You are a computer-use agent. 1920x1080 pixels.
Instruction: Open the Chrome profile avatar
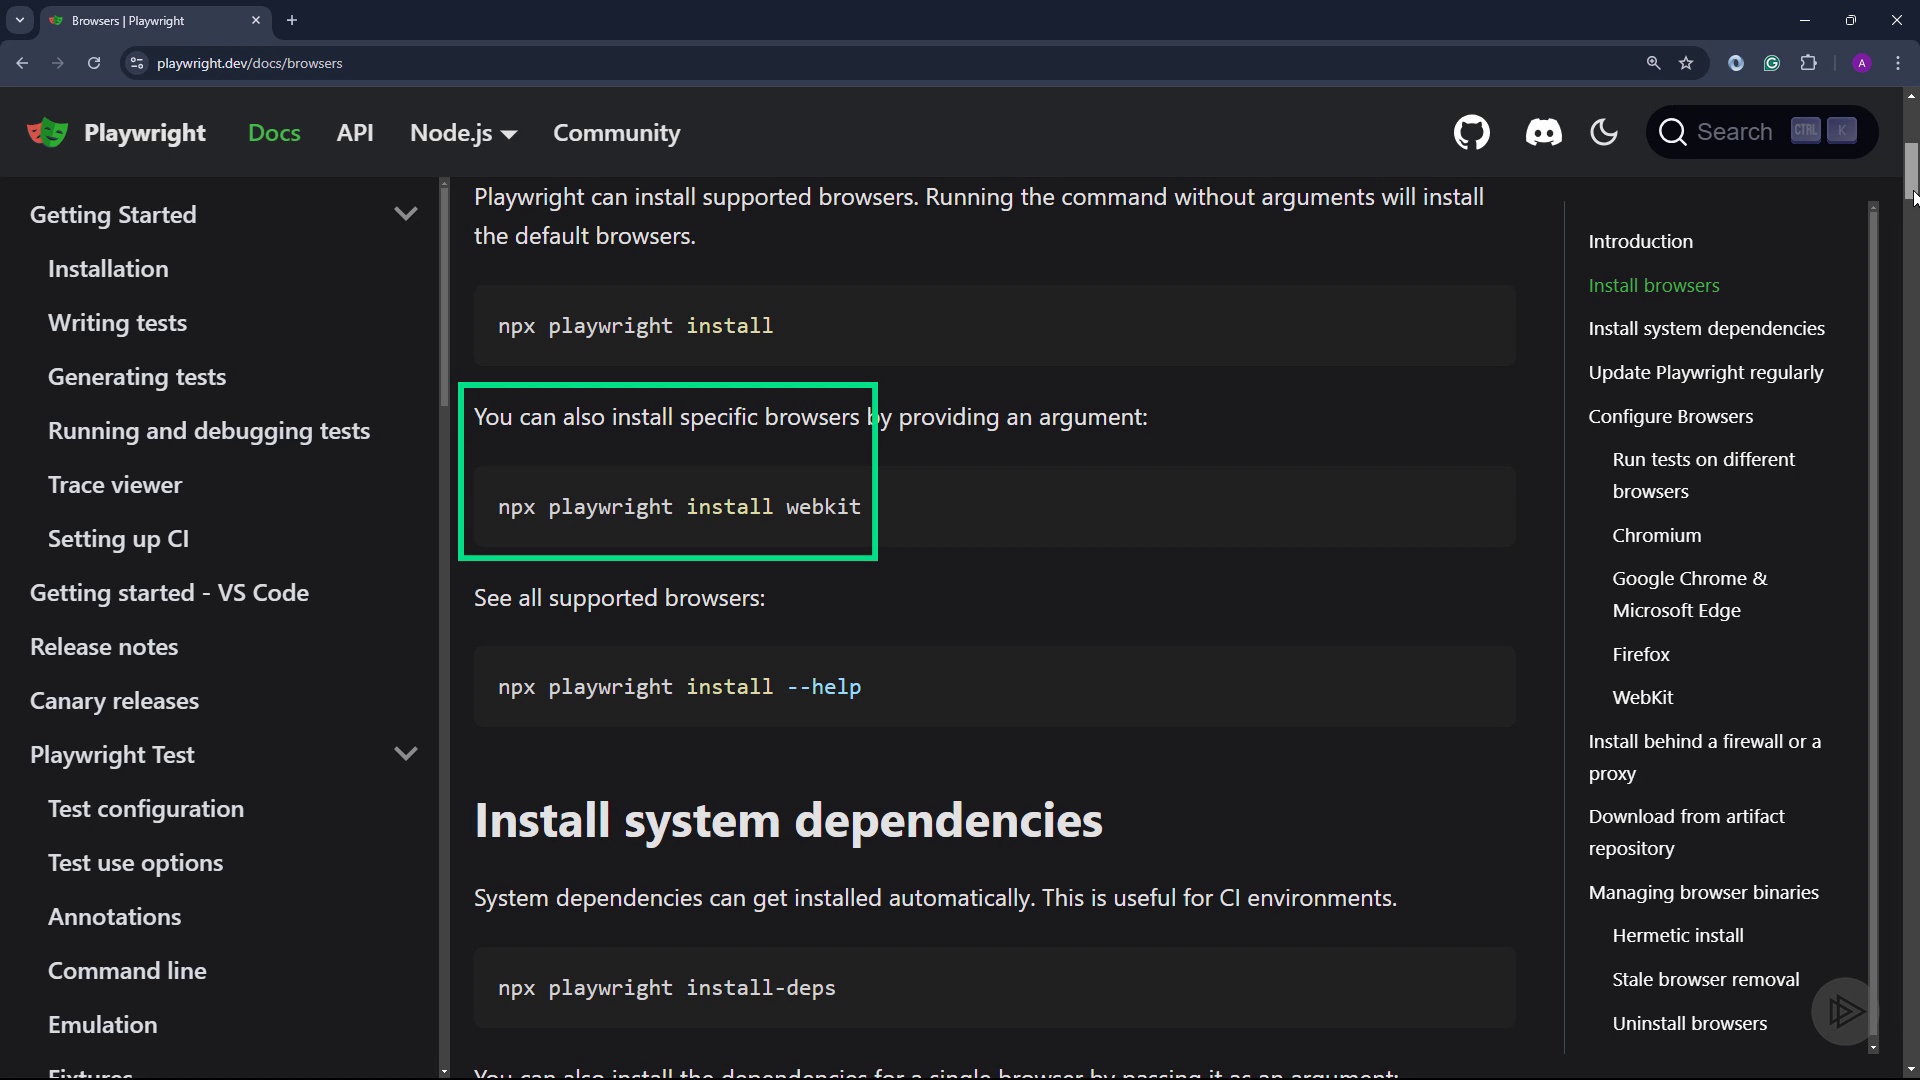[1862, 63]
